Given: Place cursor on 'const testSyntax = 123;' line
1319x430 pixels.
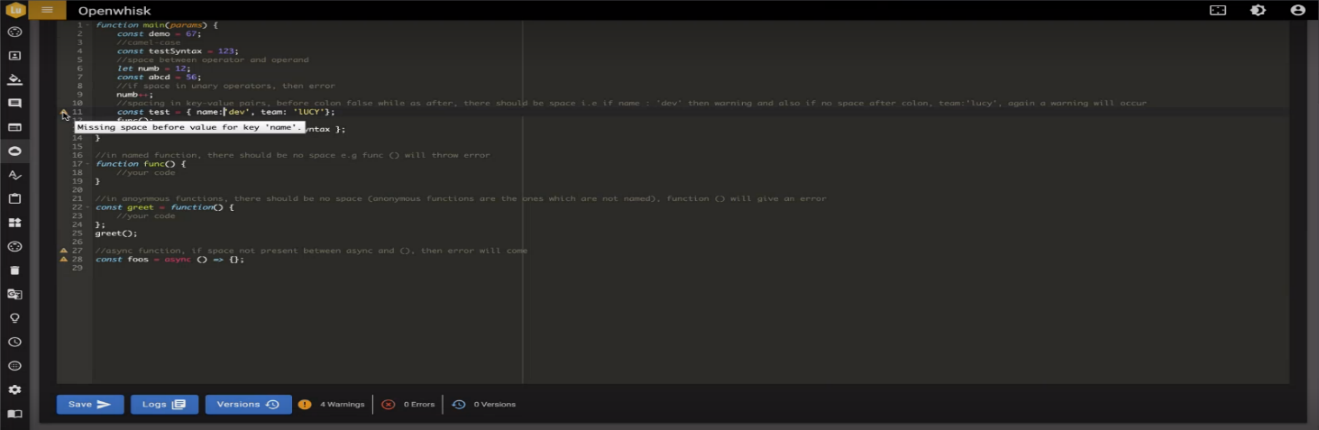Looking at the screenshot, I should tap(178, 51).
